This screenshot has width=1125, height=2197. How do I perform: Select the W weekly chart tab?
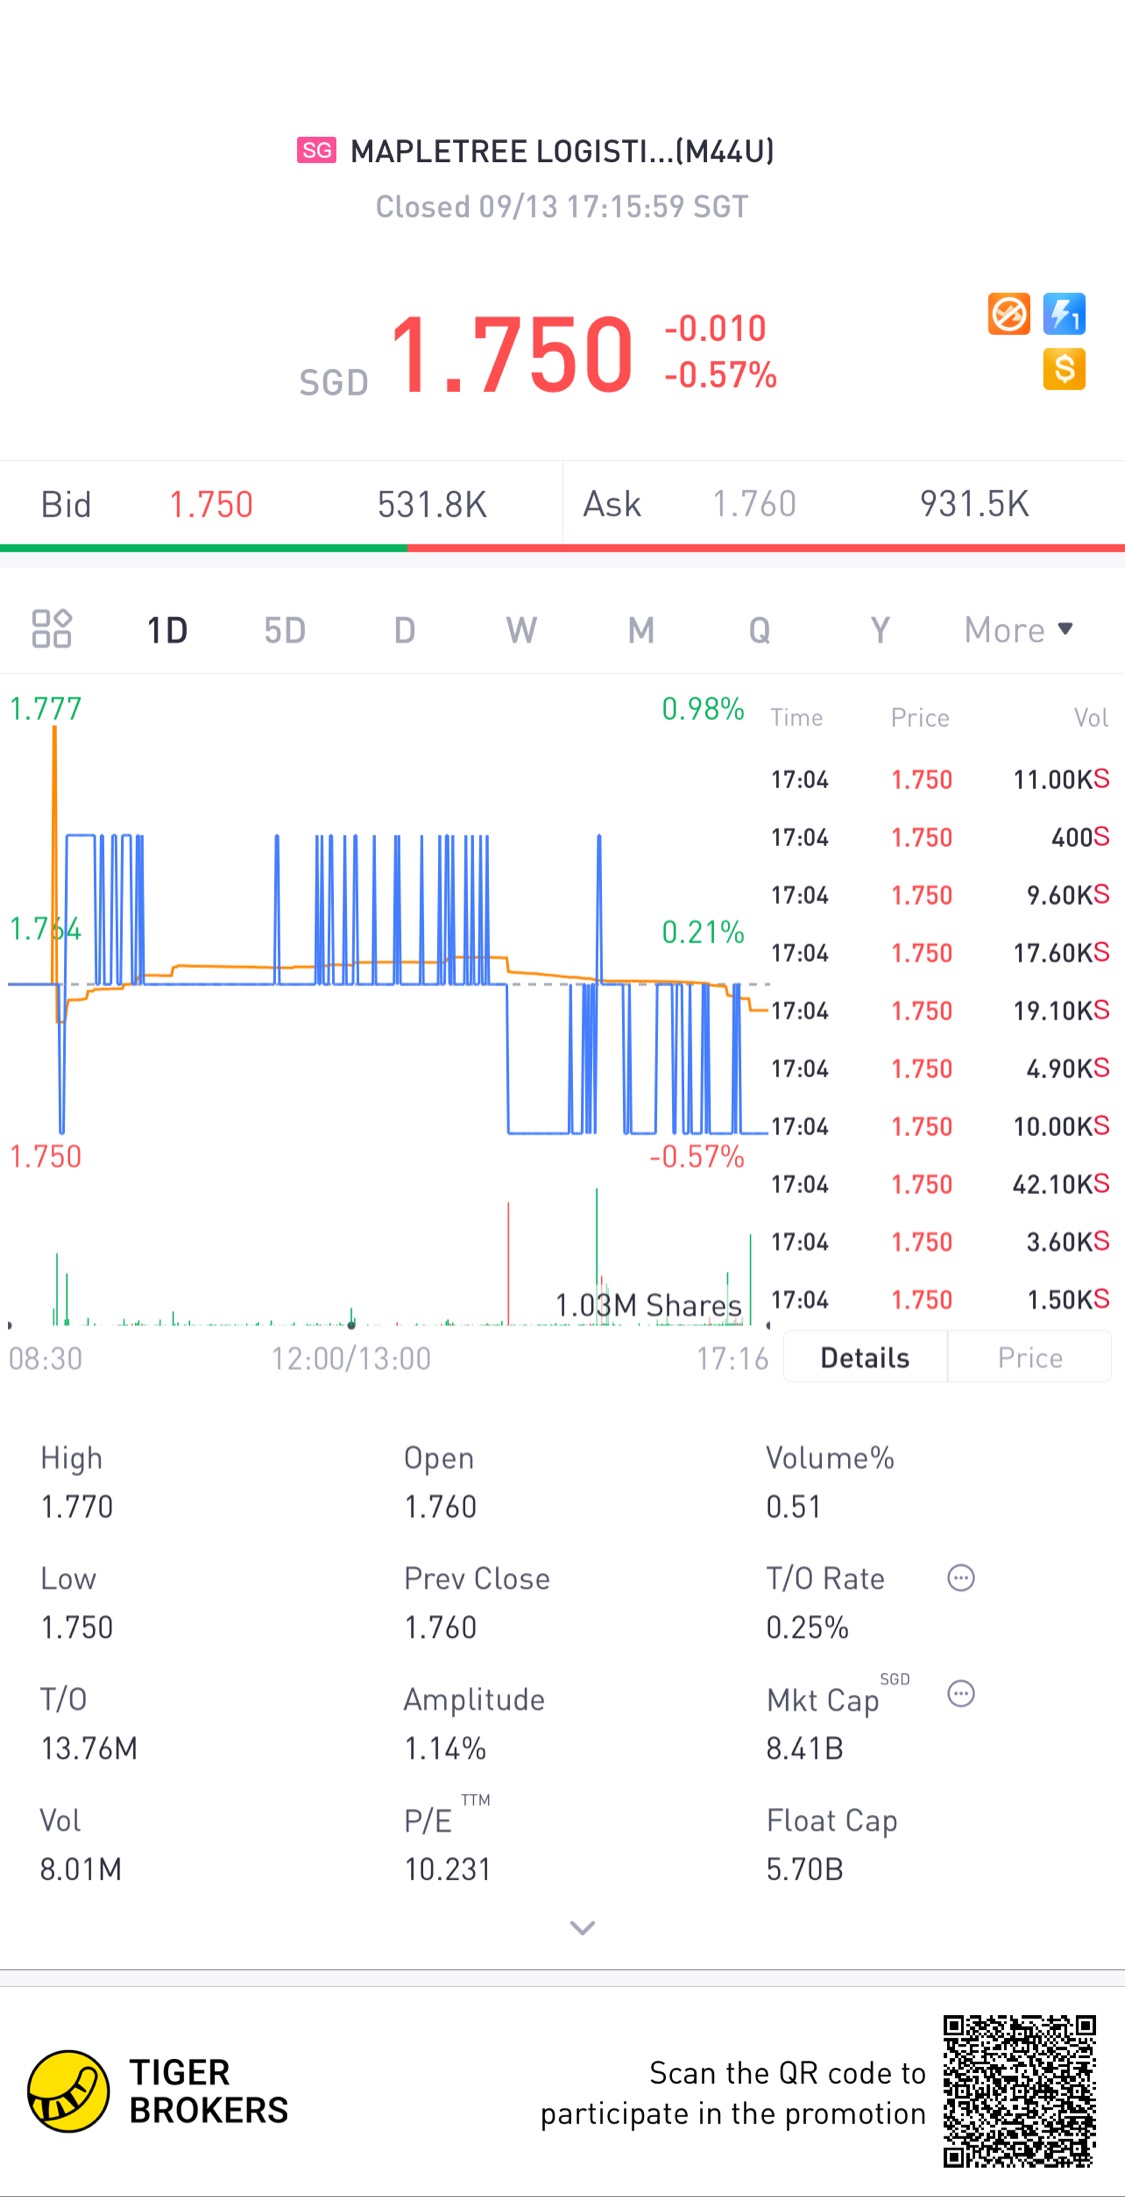(521, 630)
